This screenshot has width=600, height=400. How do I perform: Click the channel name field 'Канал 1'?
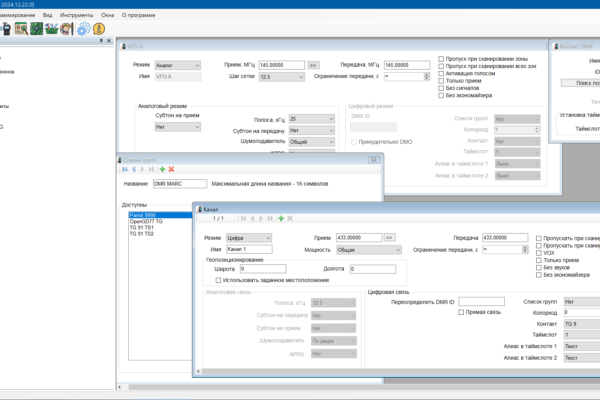pyautogui.click(x=248, y=249)
